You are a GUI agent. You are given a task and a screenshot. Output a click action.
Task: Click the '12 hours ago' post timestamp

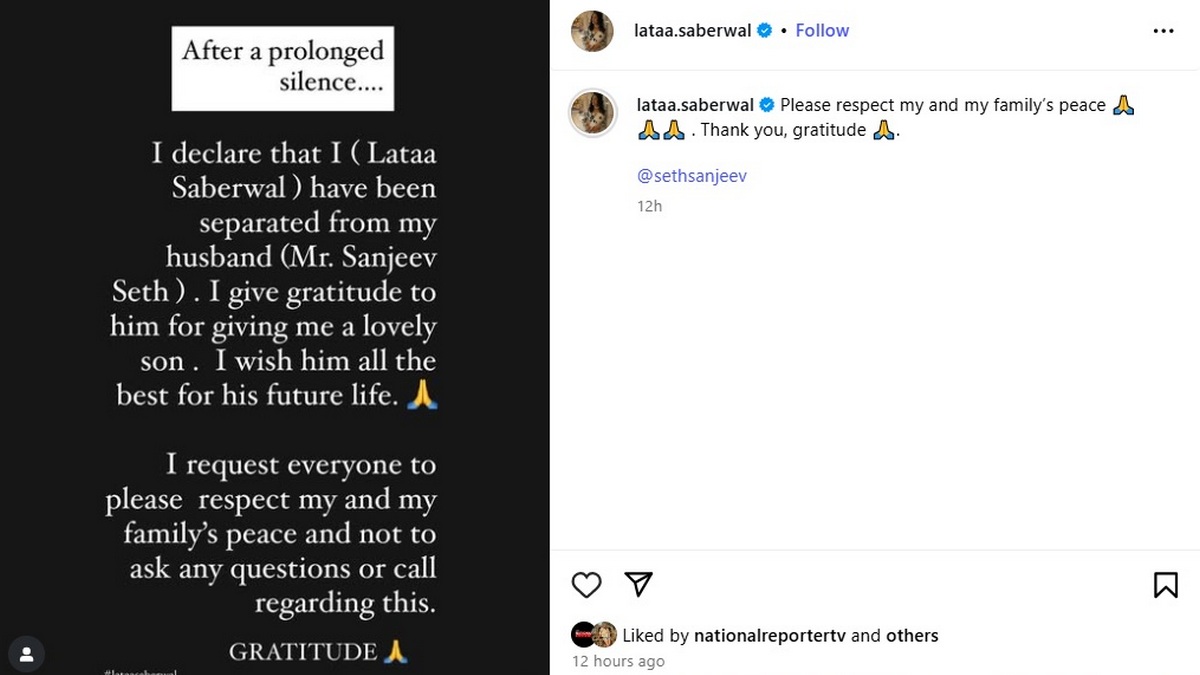618,661
